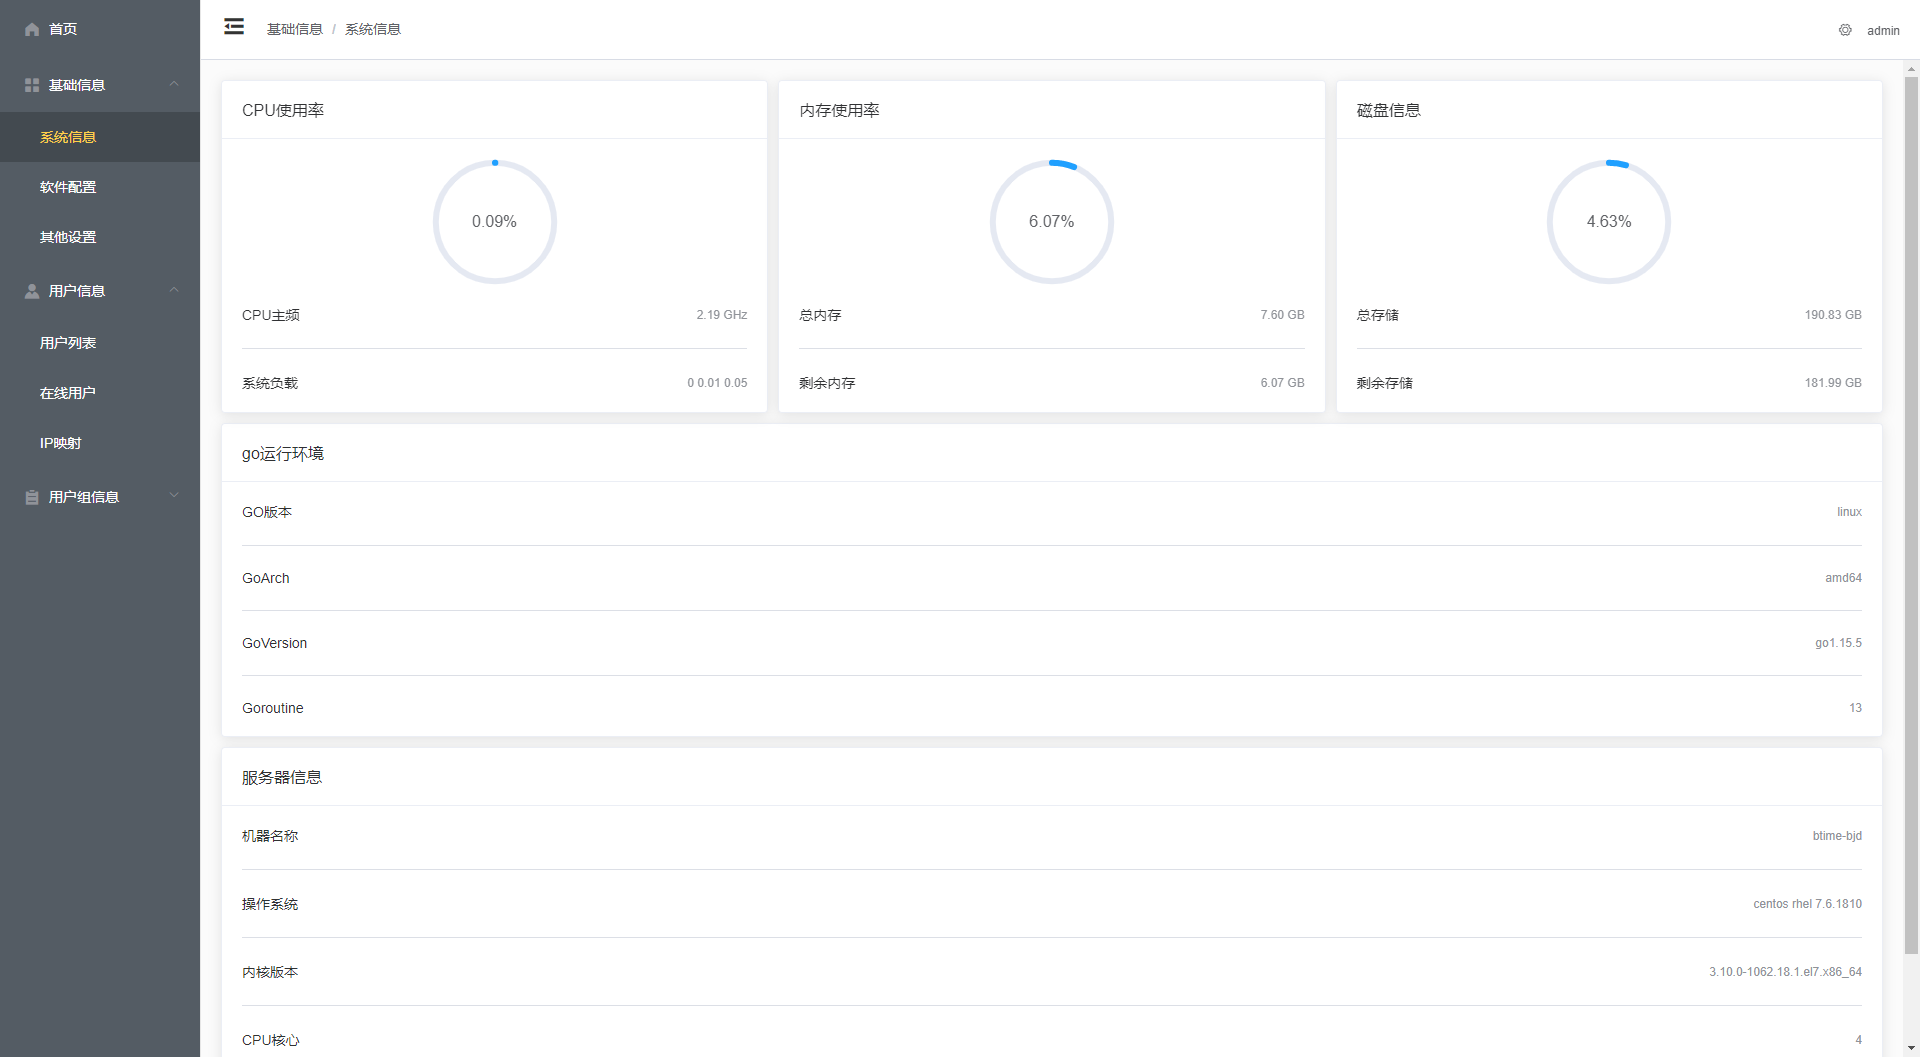Open the 软件配置 menu item
This screenshot has height=1057, width=1920.
click(68, 187)
